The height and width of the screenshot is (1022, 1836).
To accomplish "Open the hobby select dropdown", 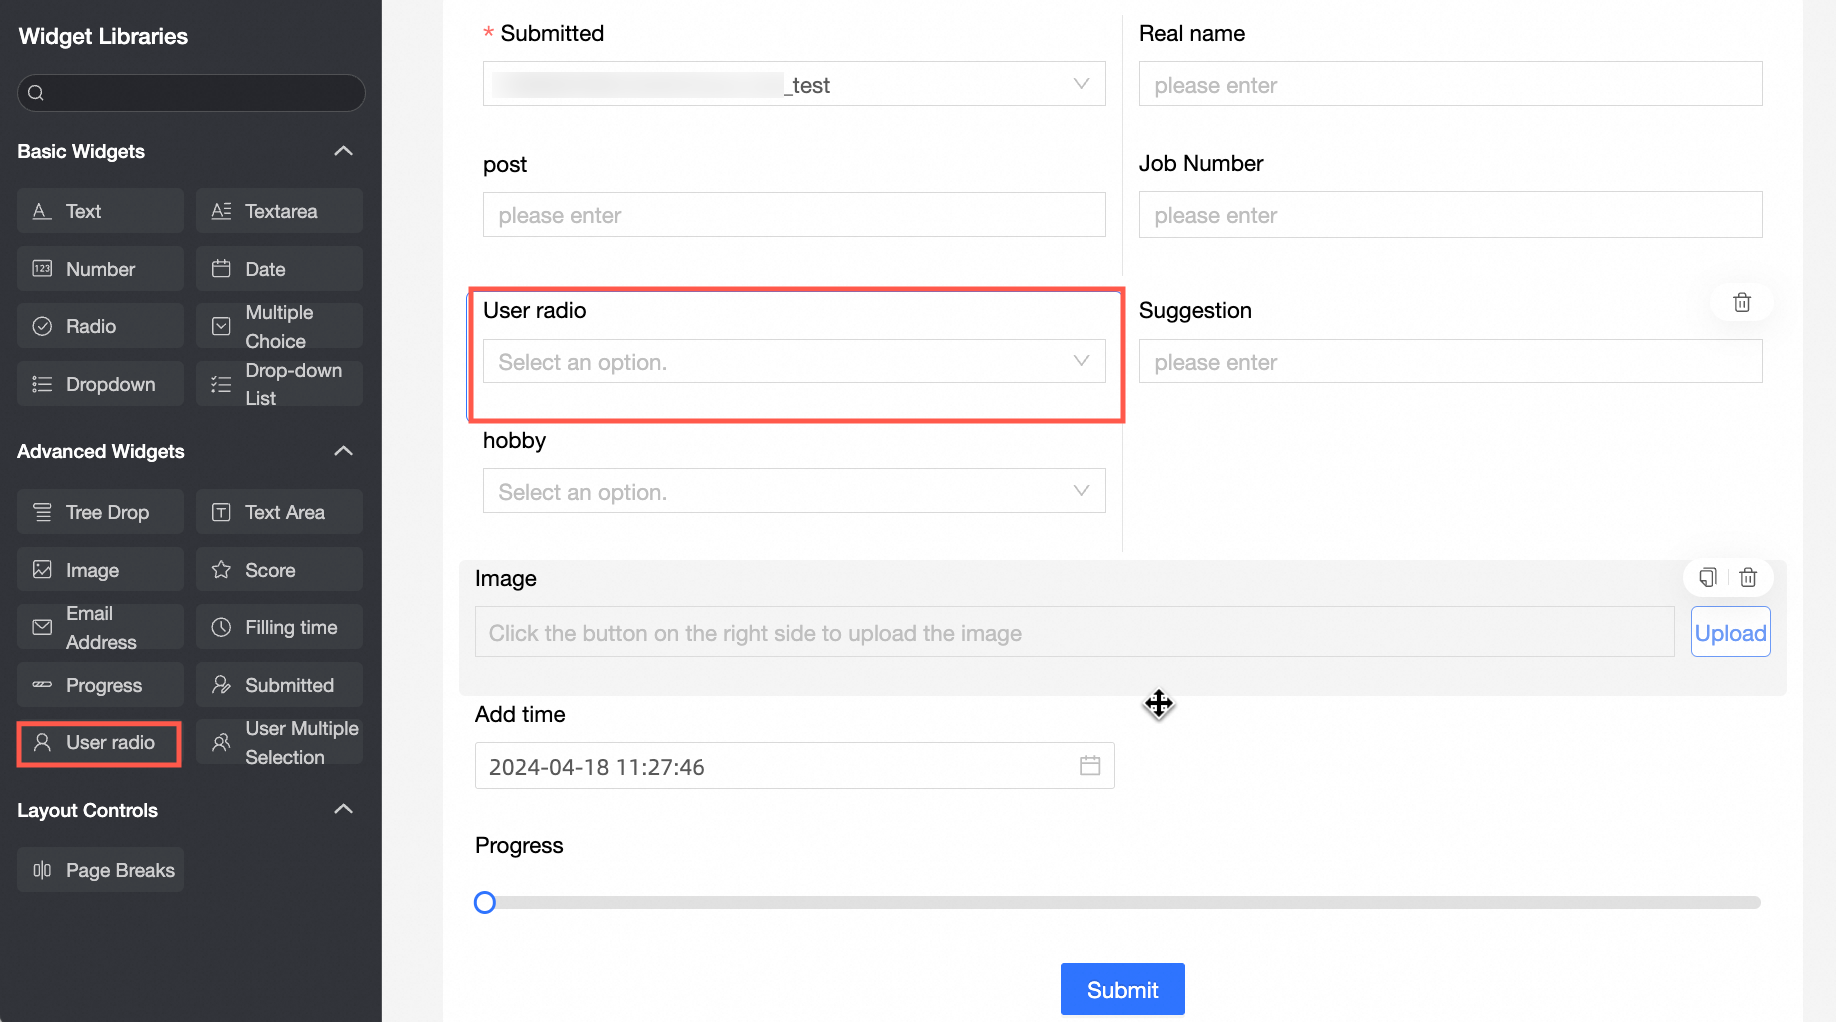I will tap(794, 492).
